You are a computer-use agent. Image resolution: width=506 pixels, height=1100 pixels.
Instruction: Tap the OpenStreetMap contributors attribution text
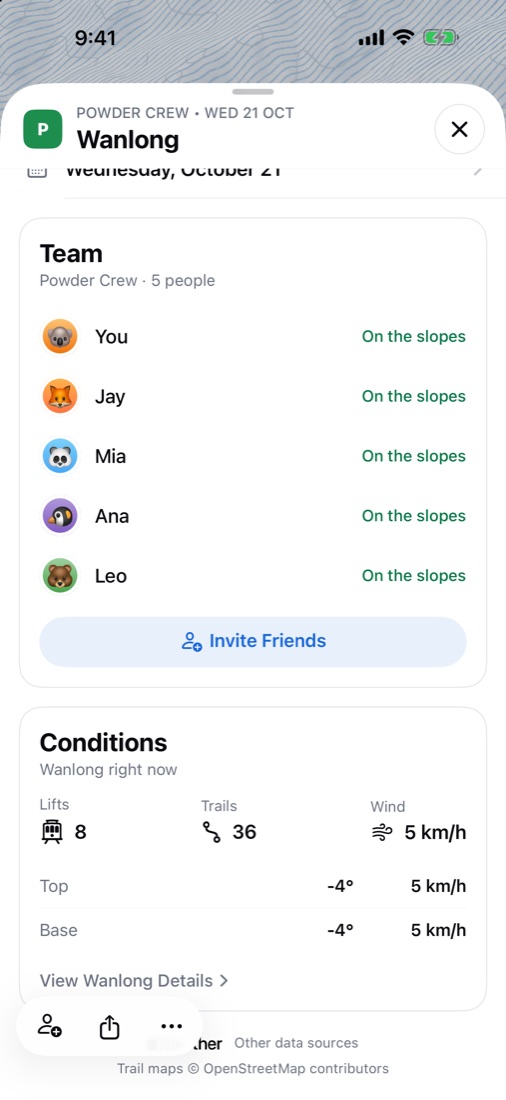pos(295,1069)
